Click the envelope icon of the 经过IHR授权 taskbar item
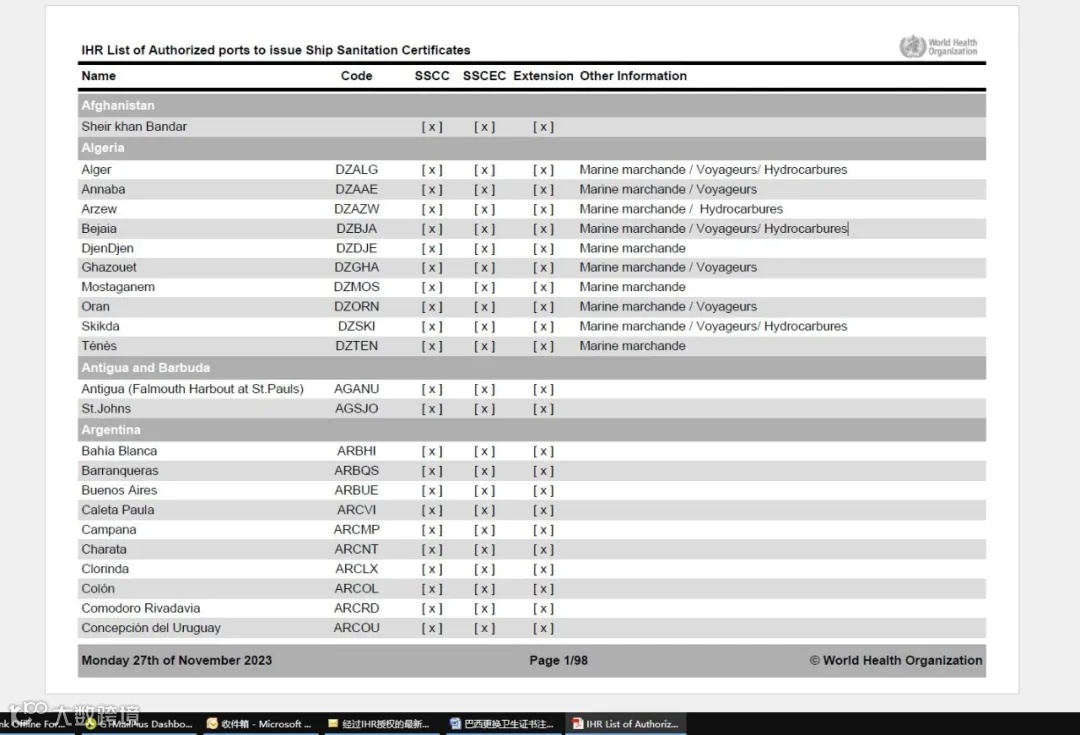Image resolution: width=1080 pixels, height=735 pixels. [x=333, y=723]
